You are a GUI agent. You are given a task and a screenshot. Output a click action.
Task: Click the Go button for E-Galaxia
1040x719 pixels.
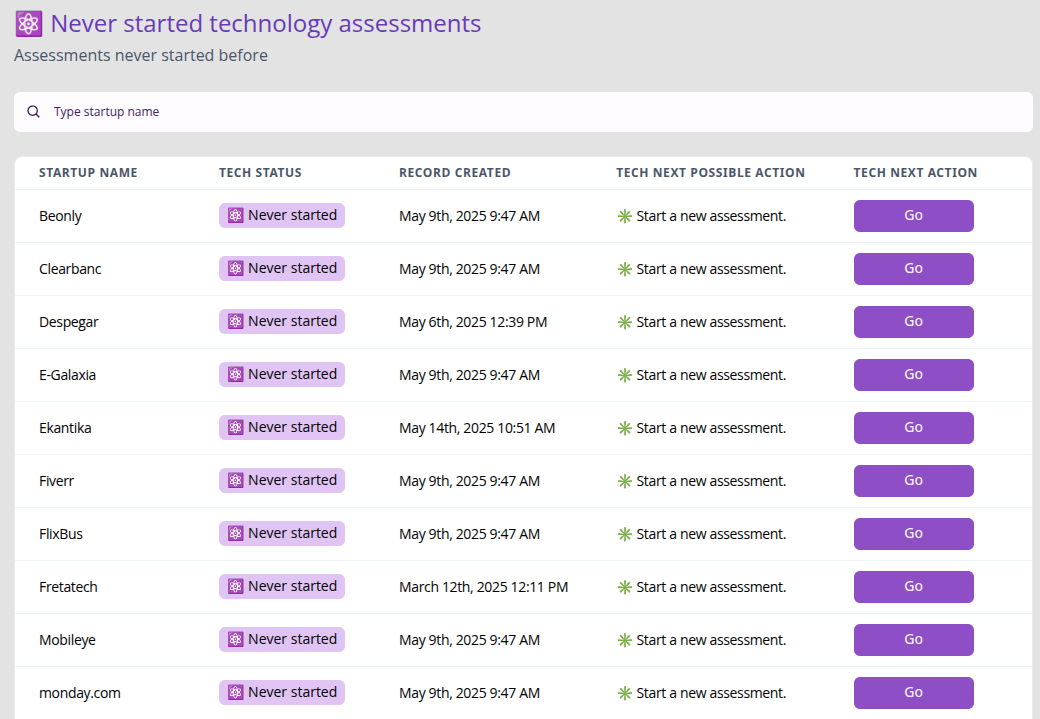pyautogui.click(x=913, y=375)
